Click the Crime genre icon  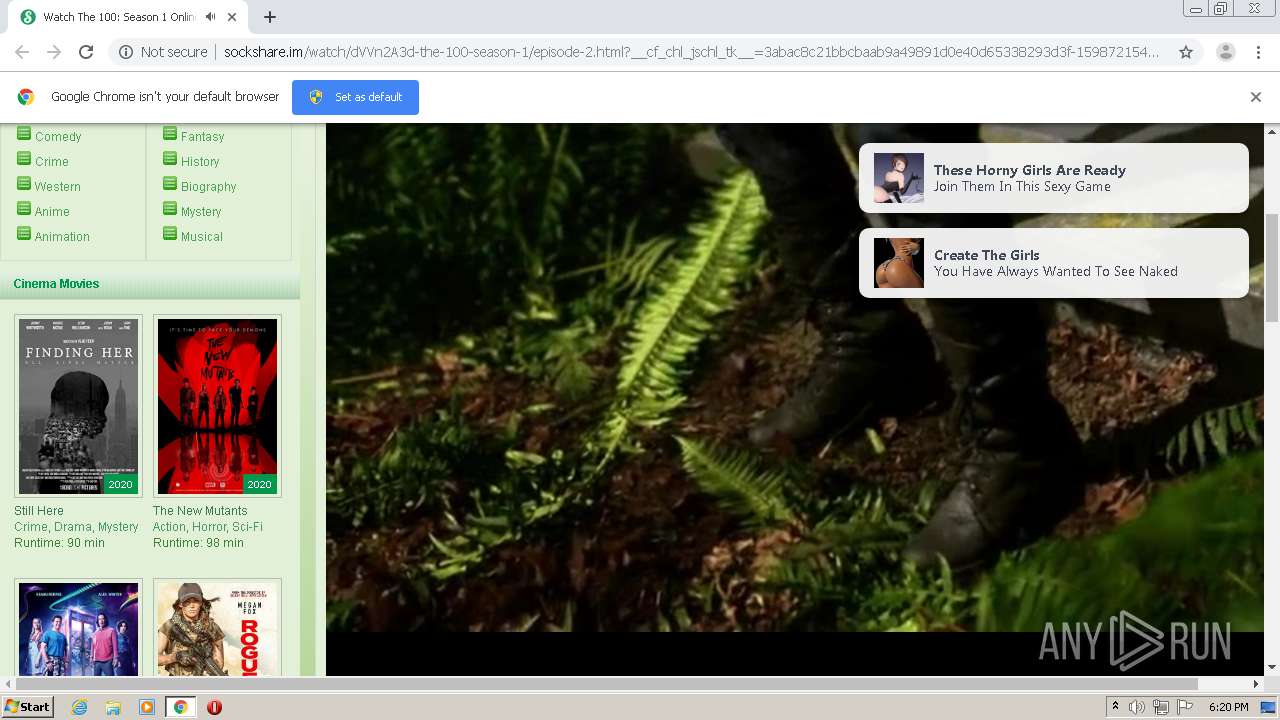tap(24, 158)
